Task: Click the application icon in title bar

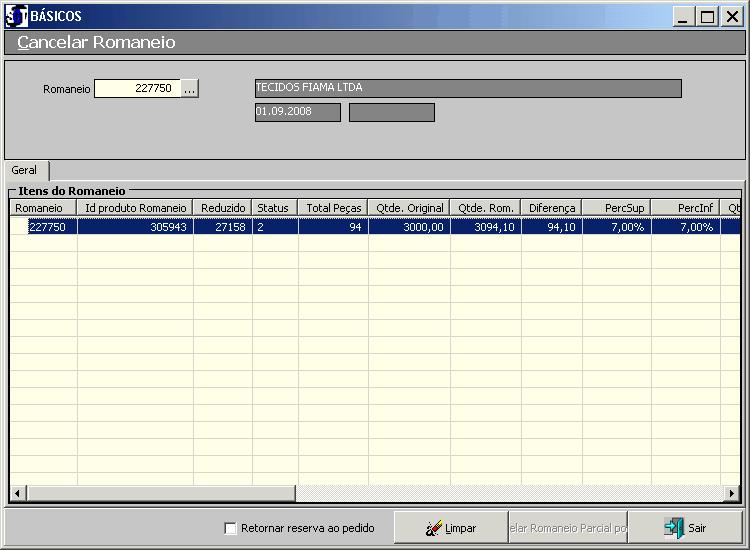Action: pos(17,16)
